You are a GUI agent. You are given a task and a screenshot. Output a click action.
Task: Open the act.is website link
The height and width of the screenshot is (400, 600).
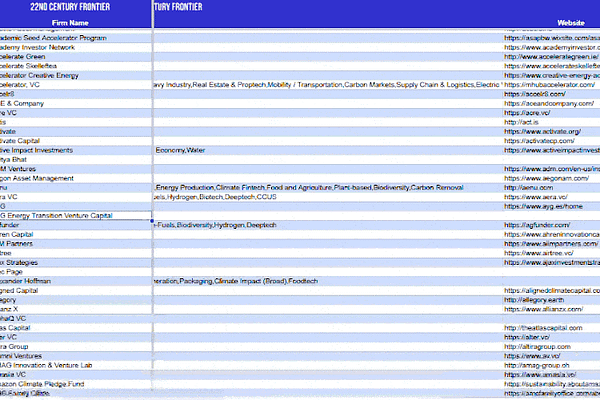(x=521, y=122)
